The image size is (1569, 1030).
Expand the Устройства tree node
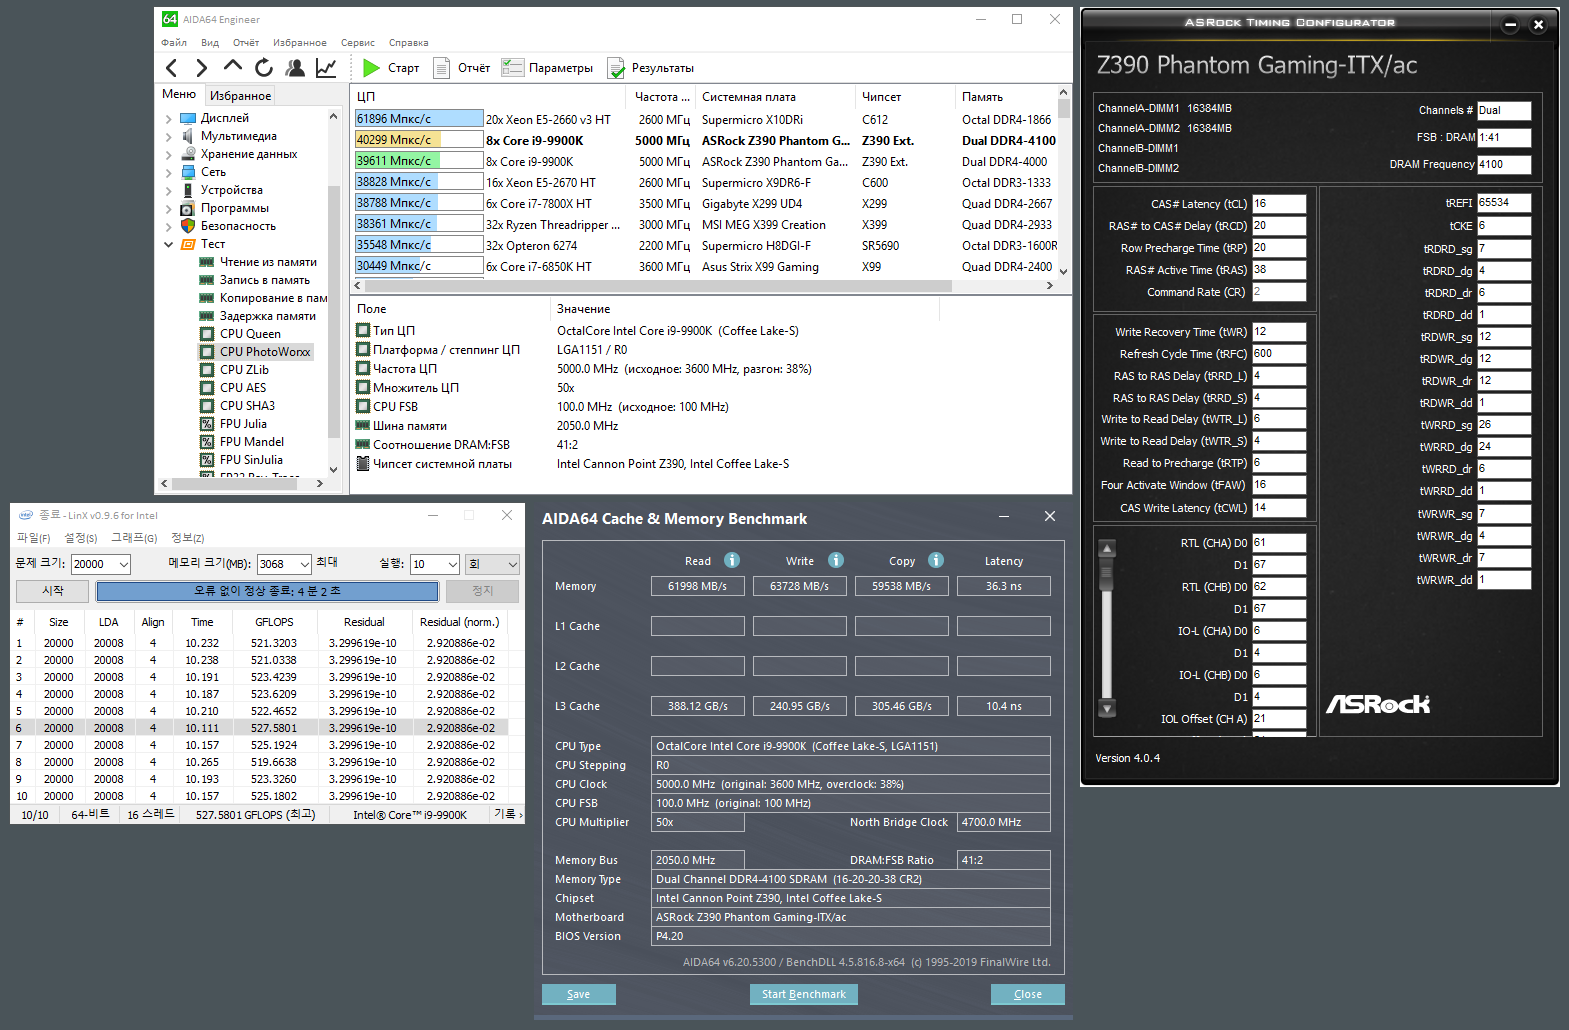tap(168, 190)
